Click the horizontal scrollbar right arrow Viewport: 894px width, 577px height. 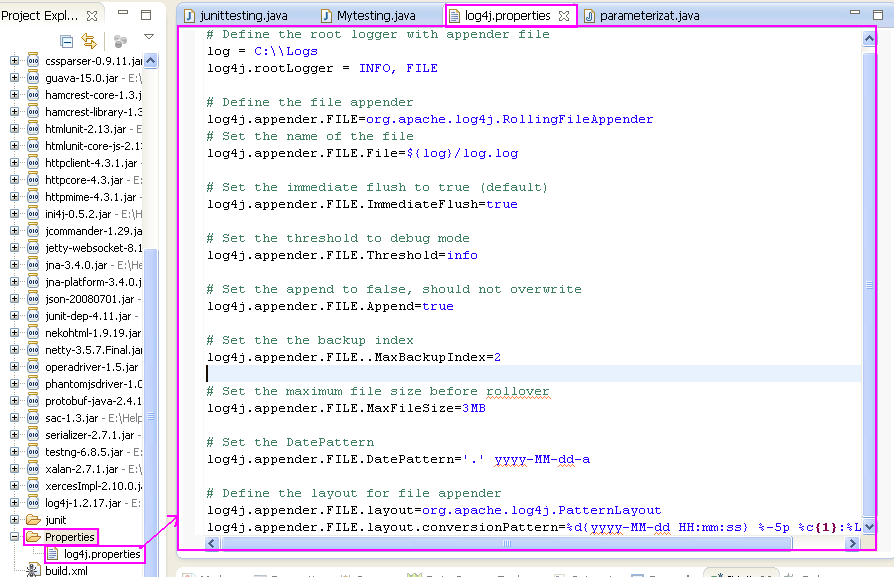coord(852,543)
